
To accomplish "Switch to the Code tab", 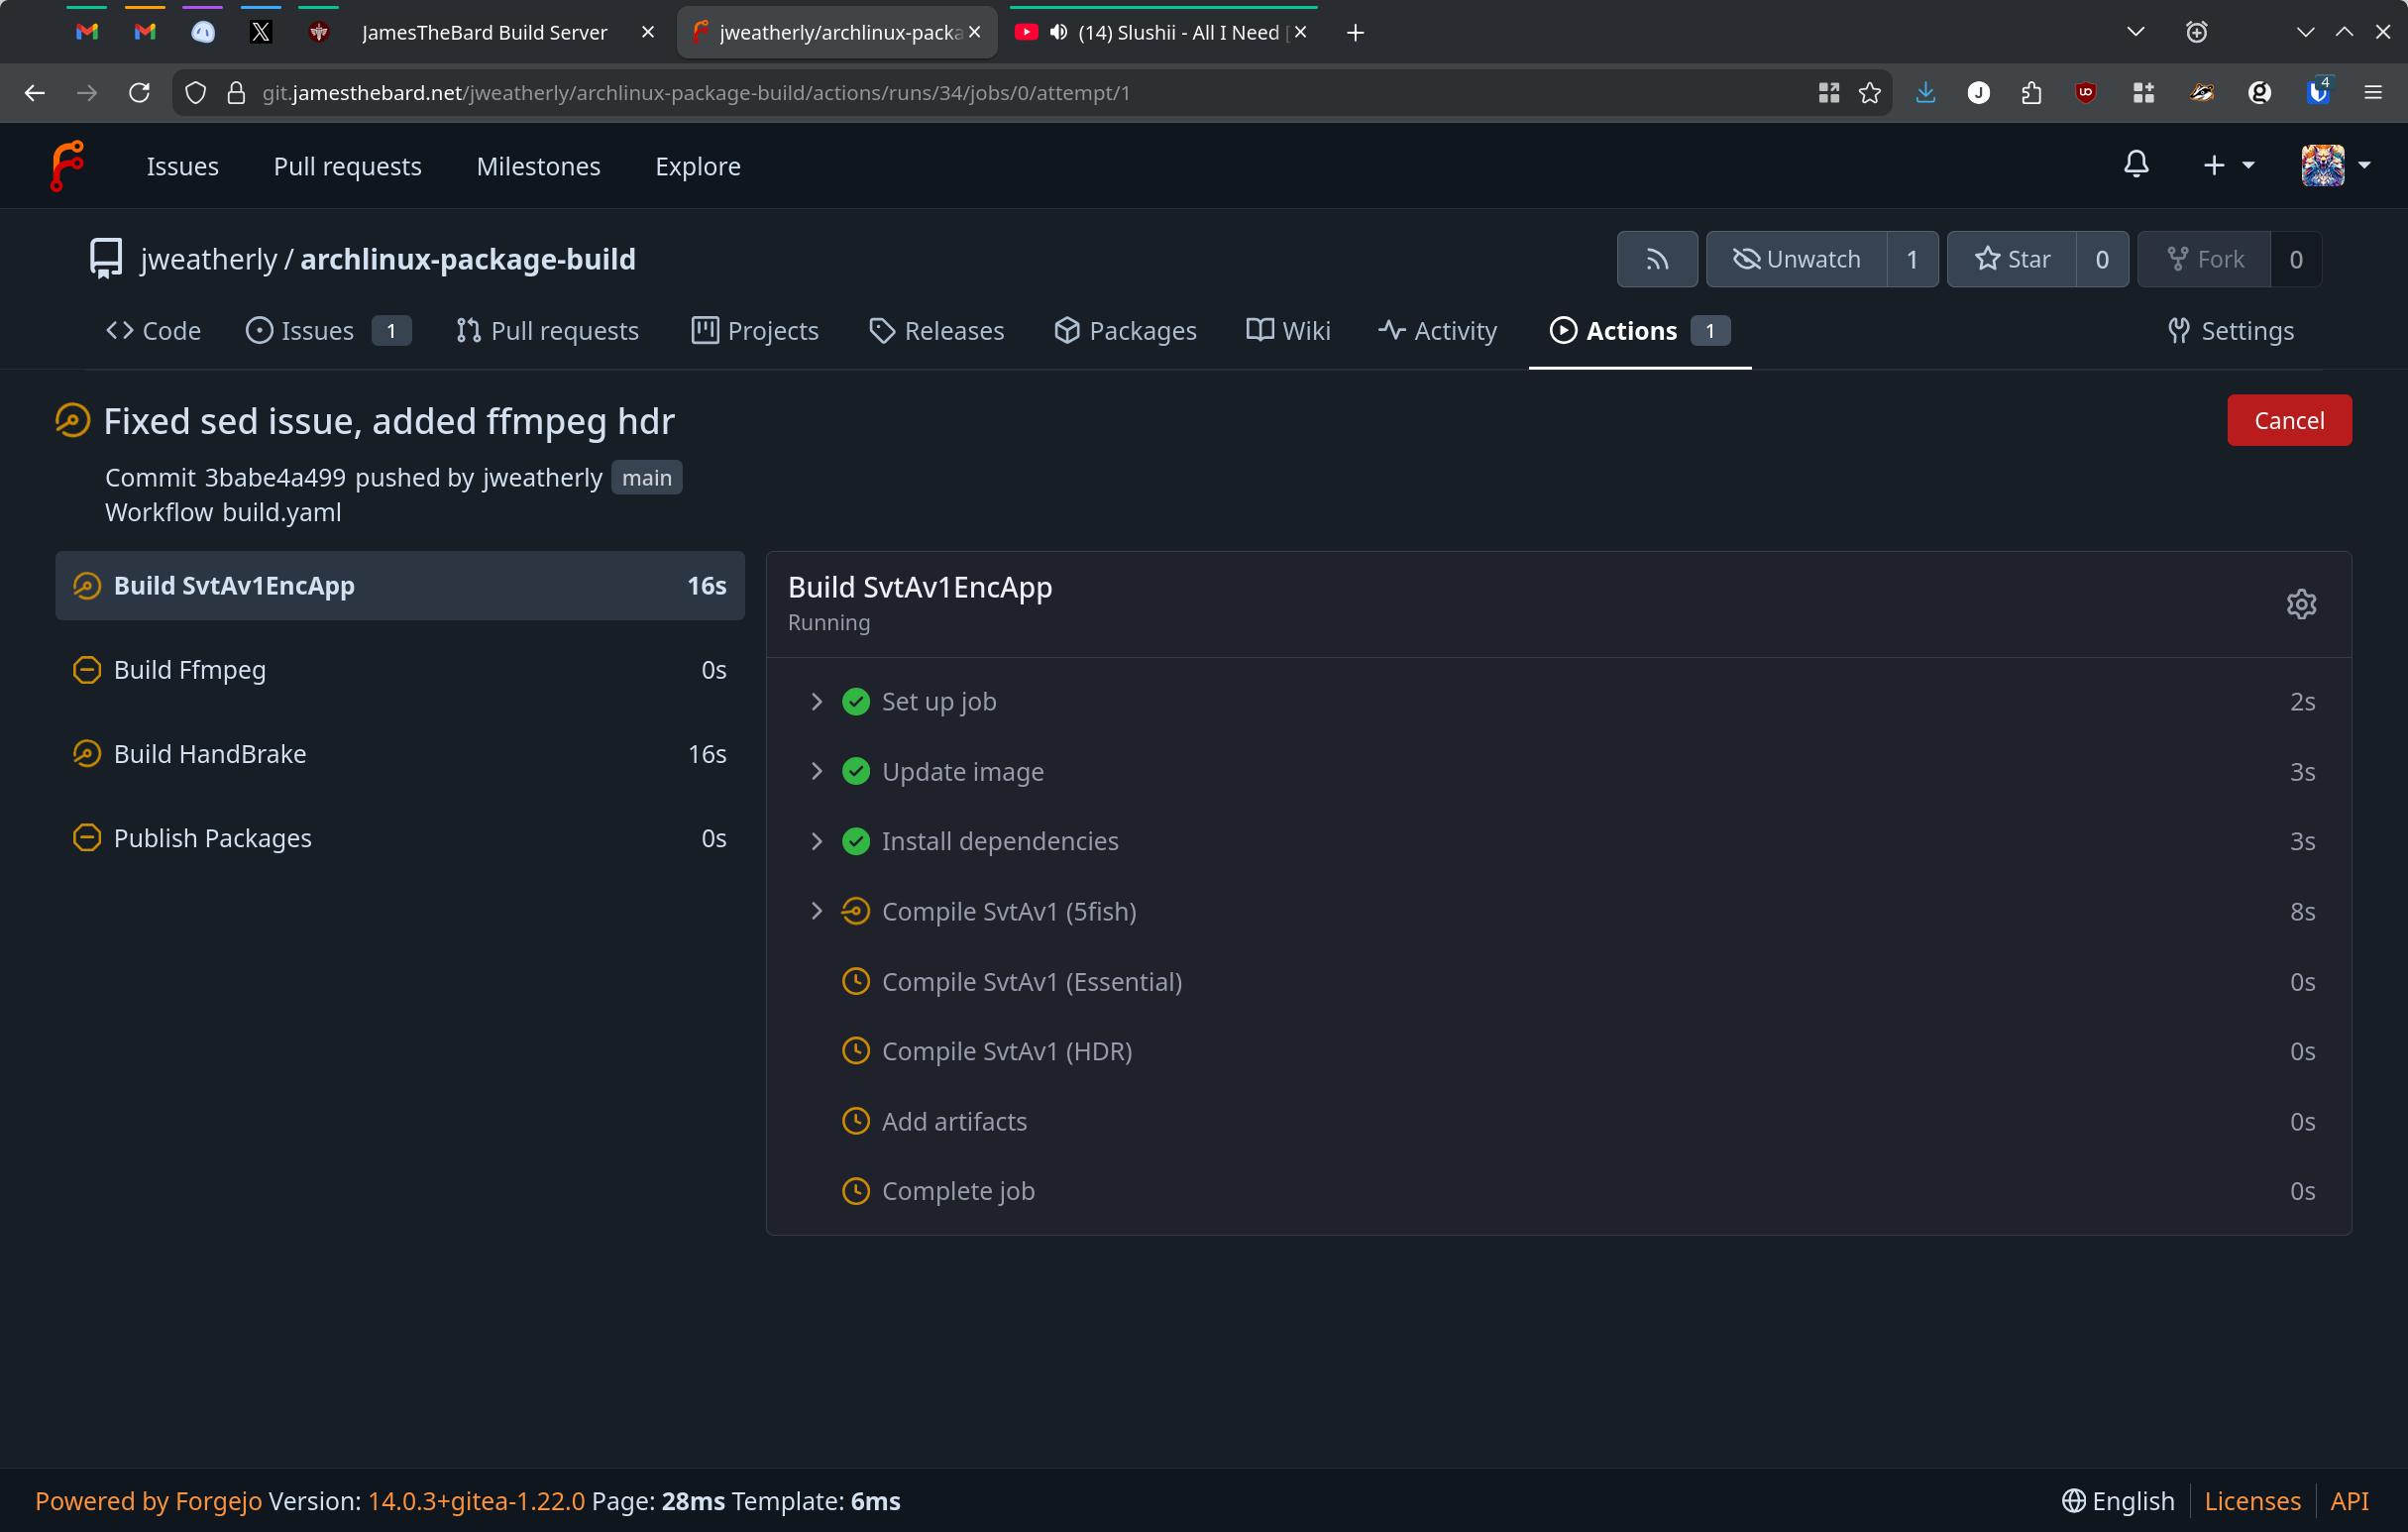I will point(153,331).
